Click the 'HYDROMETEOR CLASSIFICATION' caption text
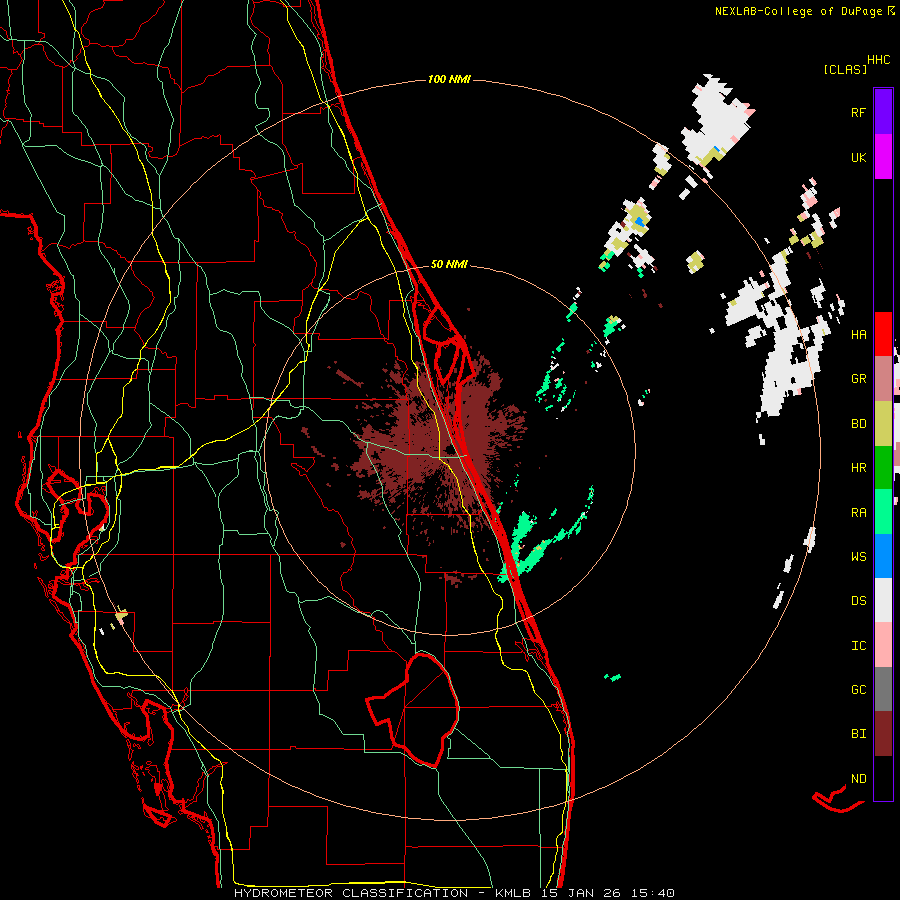The width and height of the screenshot is (900, 900). 351,893
